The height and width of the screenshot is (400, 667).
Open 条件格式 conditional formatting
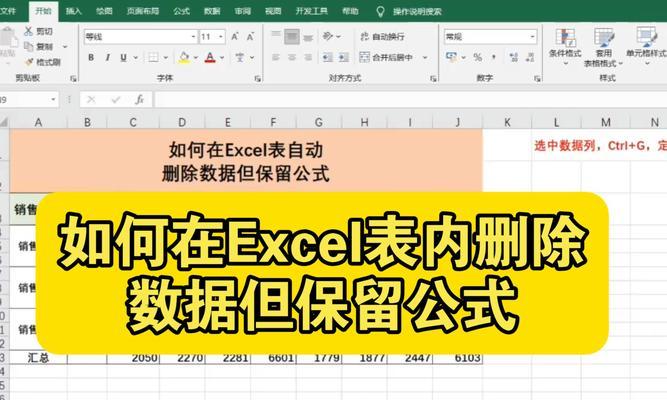click(565, 47)
